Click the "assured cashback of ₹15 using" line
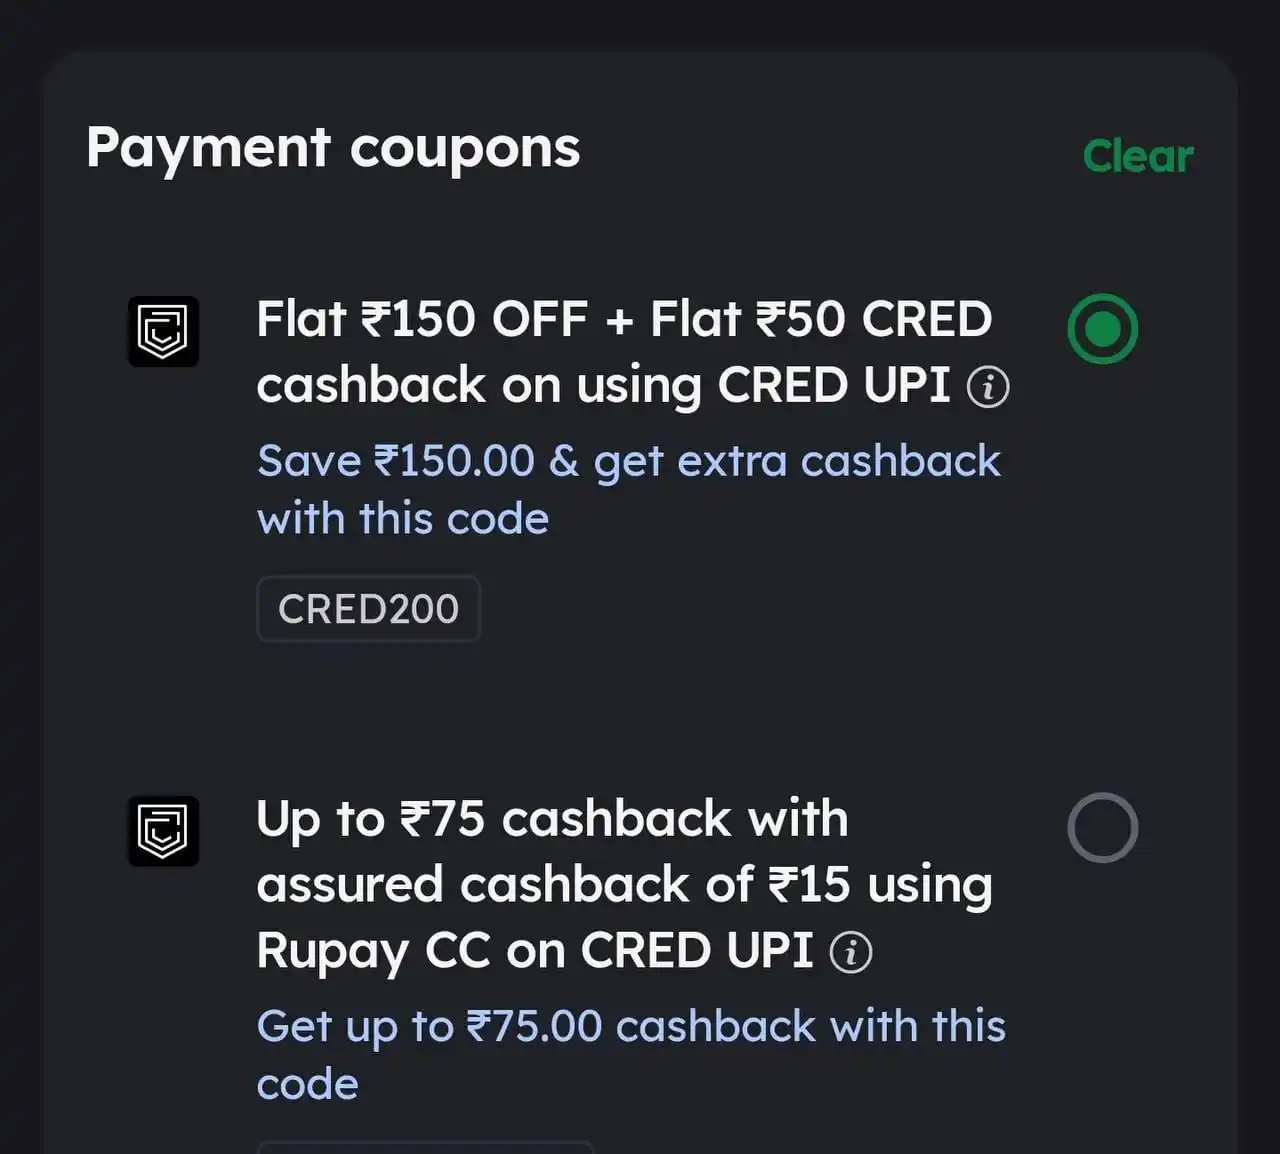Image resolution: width=1280 pixels, height=1154 pixels. [624, 885]
